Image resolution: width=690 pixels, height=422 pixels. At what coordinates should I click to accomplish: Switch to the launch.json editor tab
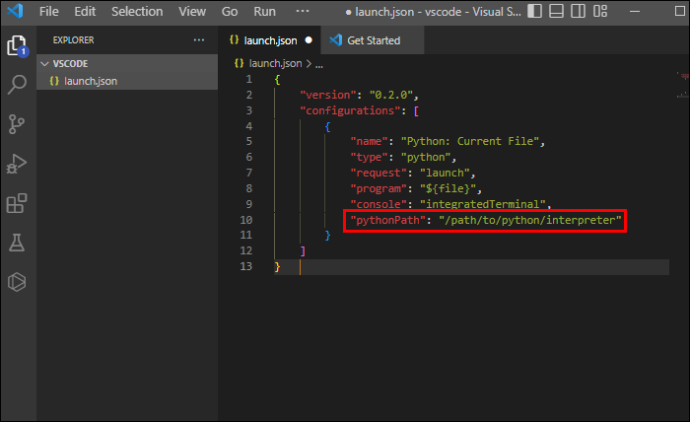click(x=270, y=40)
